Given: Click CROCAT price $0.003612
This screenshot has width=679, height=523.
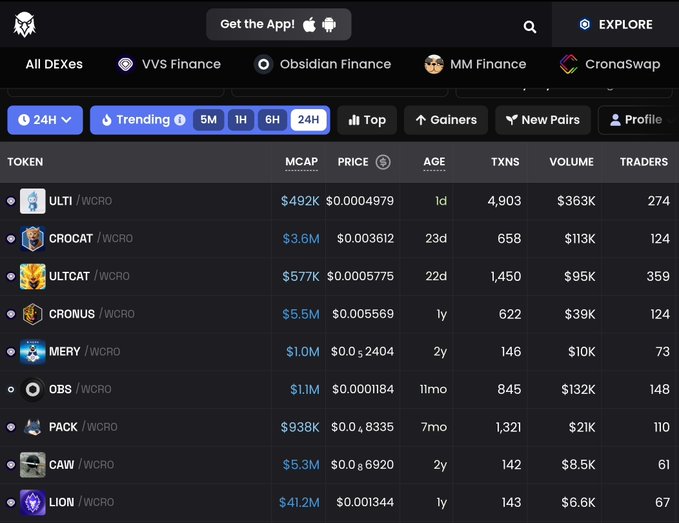Looking at the screenshot, I should point(365,239).
